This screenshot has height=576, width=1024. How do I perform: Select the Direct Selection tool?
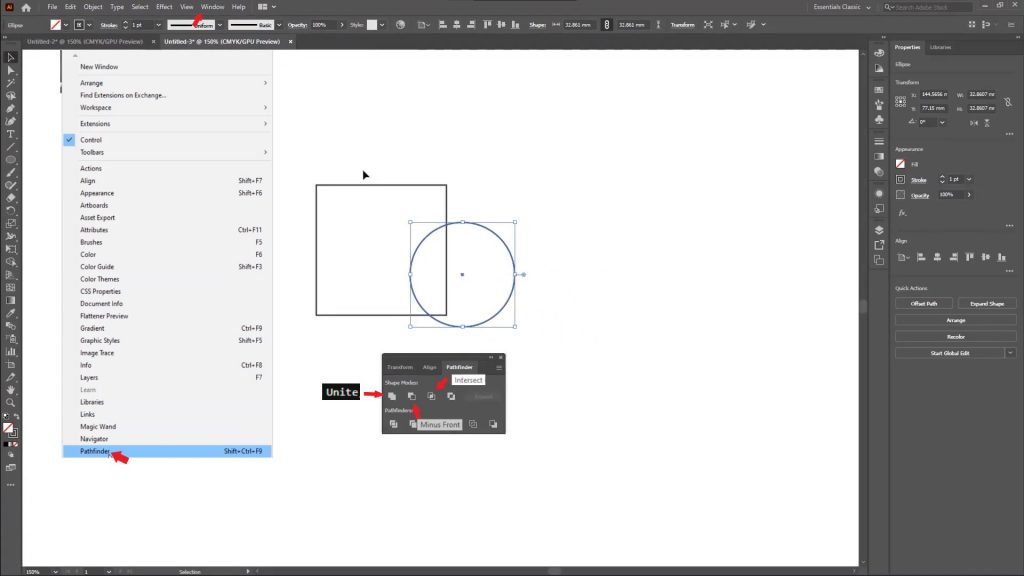(x=10, y=70)
